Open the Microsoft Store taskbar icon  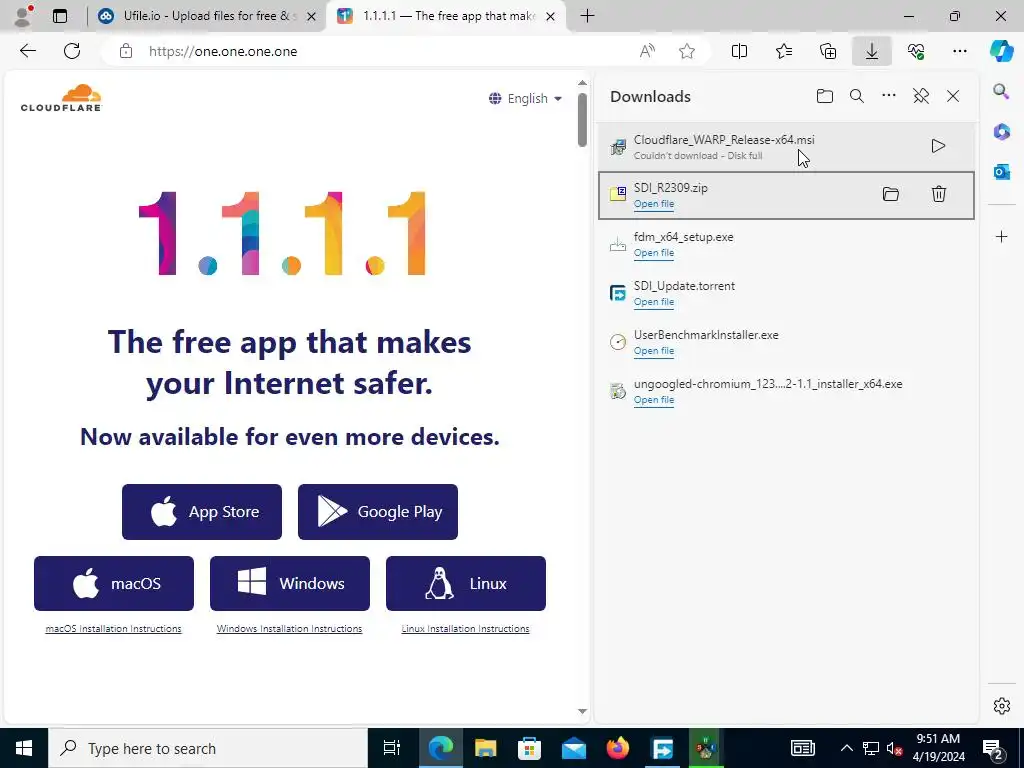529,748
